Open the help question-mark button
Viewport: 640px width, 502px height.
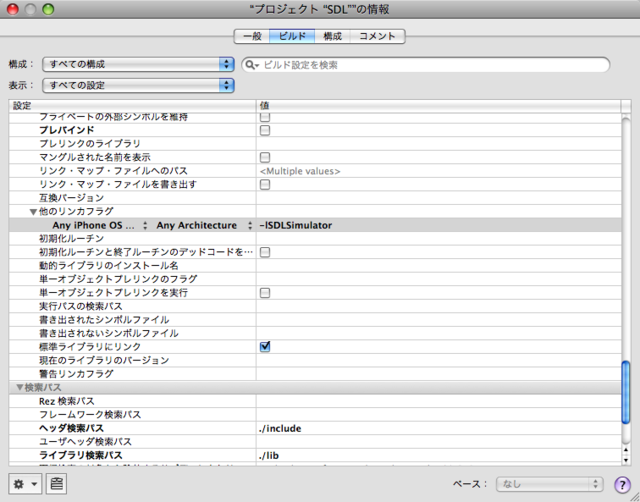(x=622, y=485)
